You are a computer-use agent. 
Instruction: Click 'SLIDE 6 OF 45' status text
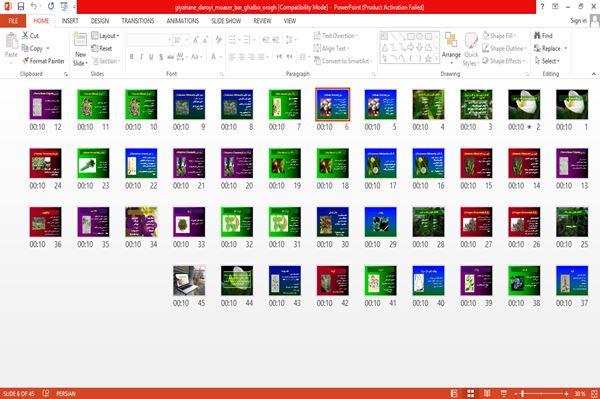[x=19, y=394]
